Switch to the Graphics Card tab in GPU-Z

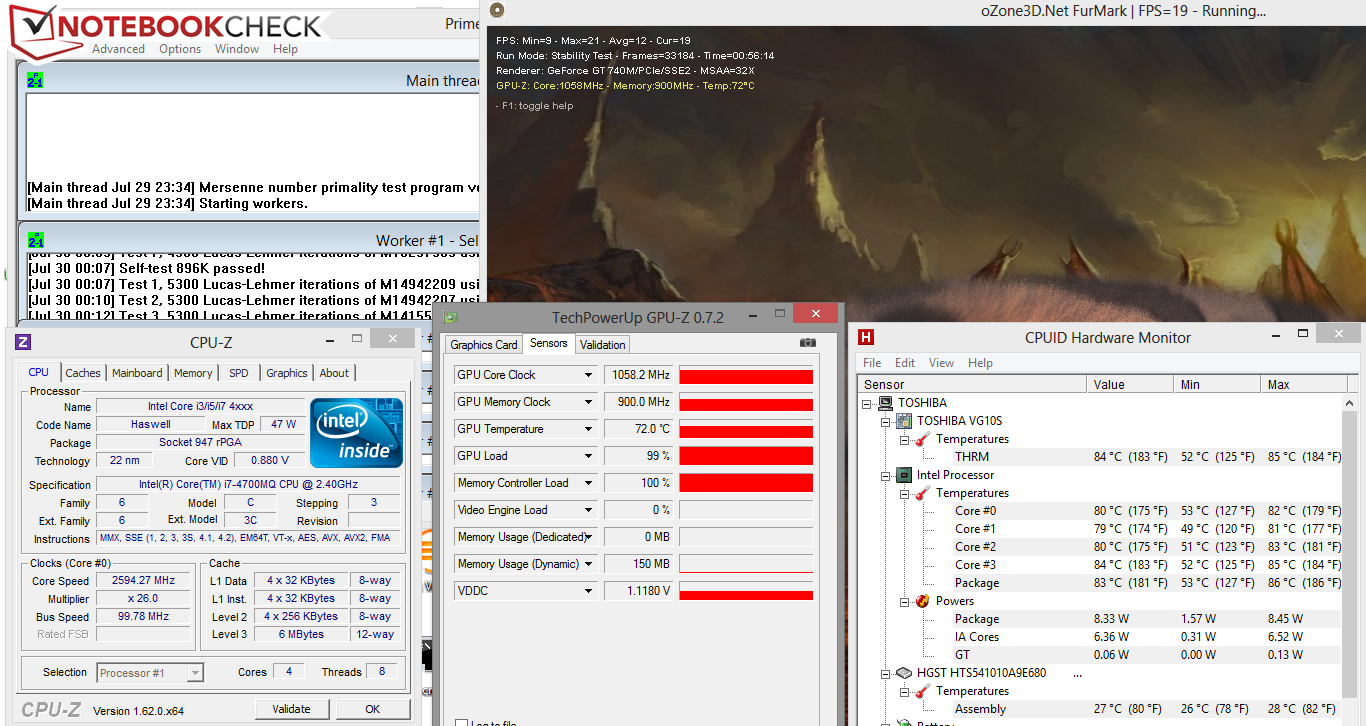click(484, 345)
